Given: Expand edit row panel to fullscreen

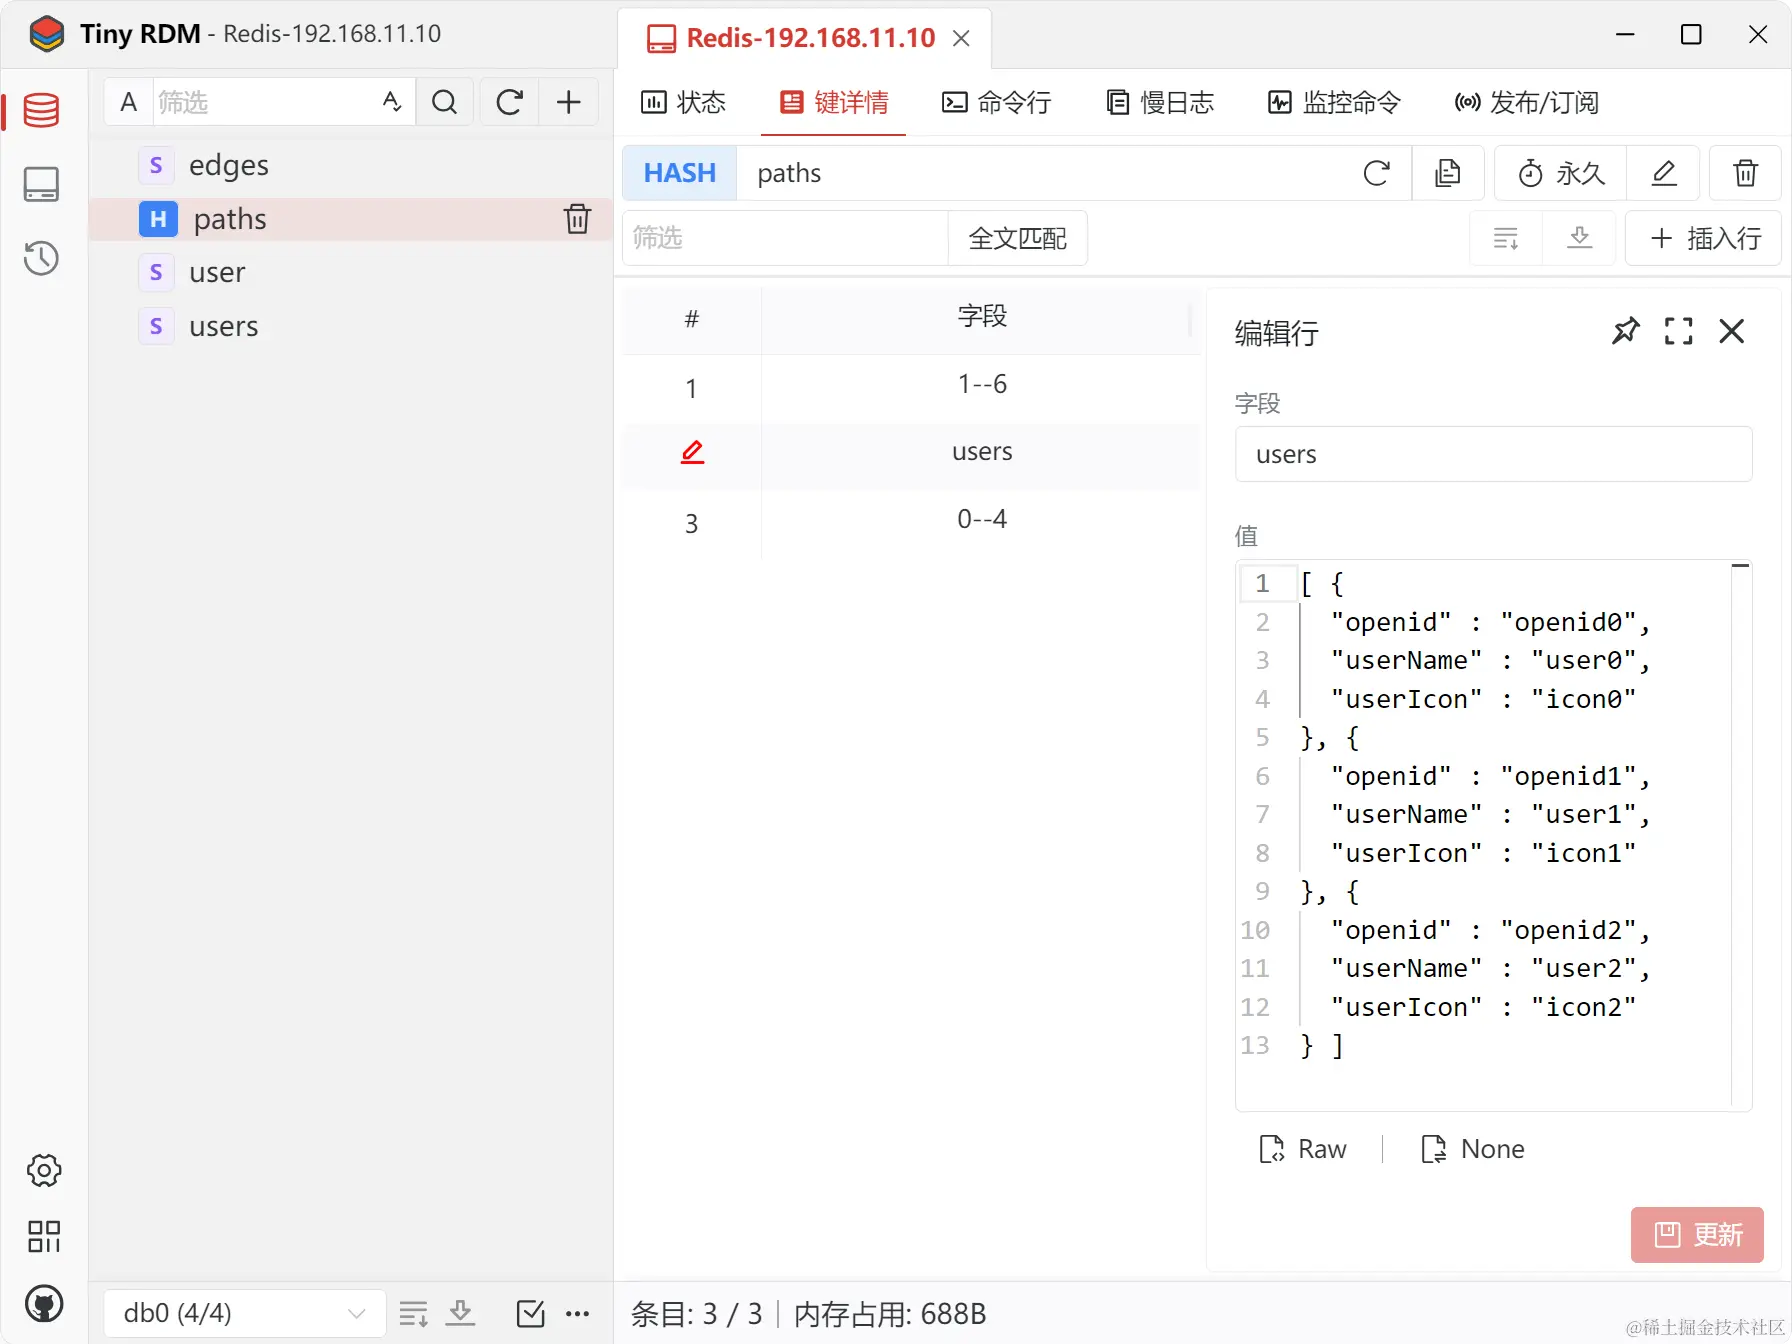Looking at the screenshot, I should 1679,331.
